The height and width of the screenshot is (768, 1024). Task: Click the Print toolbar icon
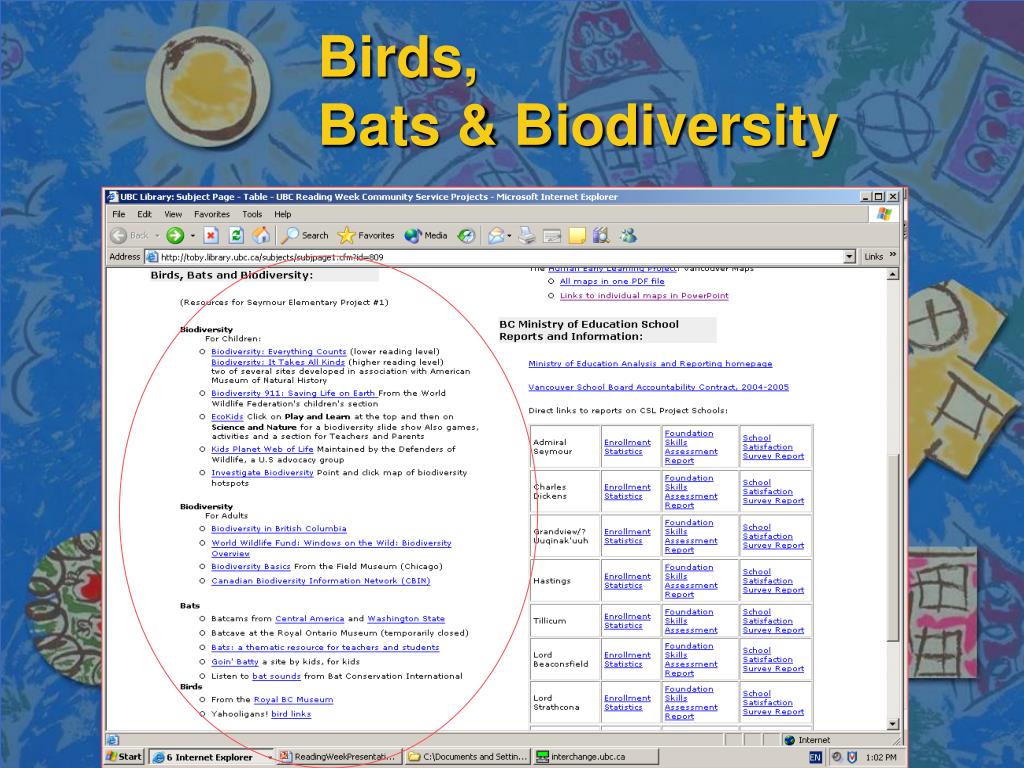tap(527, 236)
